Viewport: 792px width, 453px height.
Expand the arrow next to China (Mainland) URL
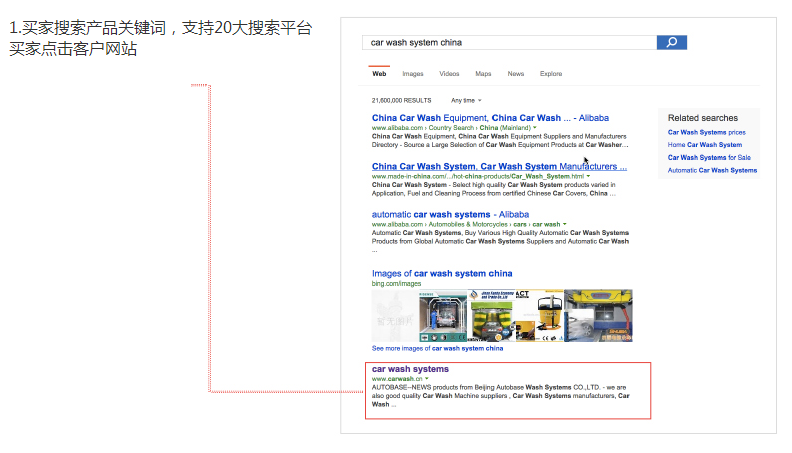tap(535, 128)
